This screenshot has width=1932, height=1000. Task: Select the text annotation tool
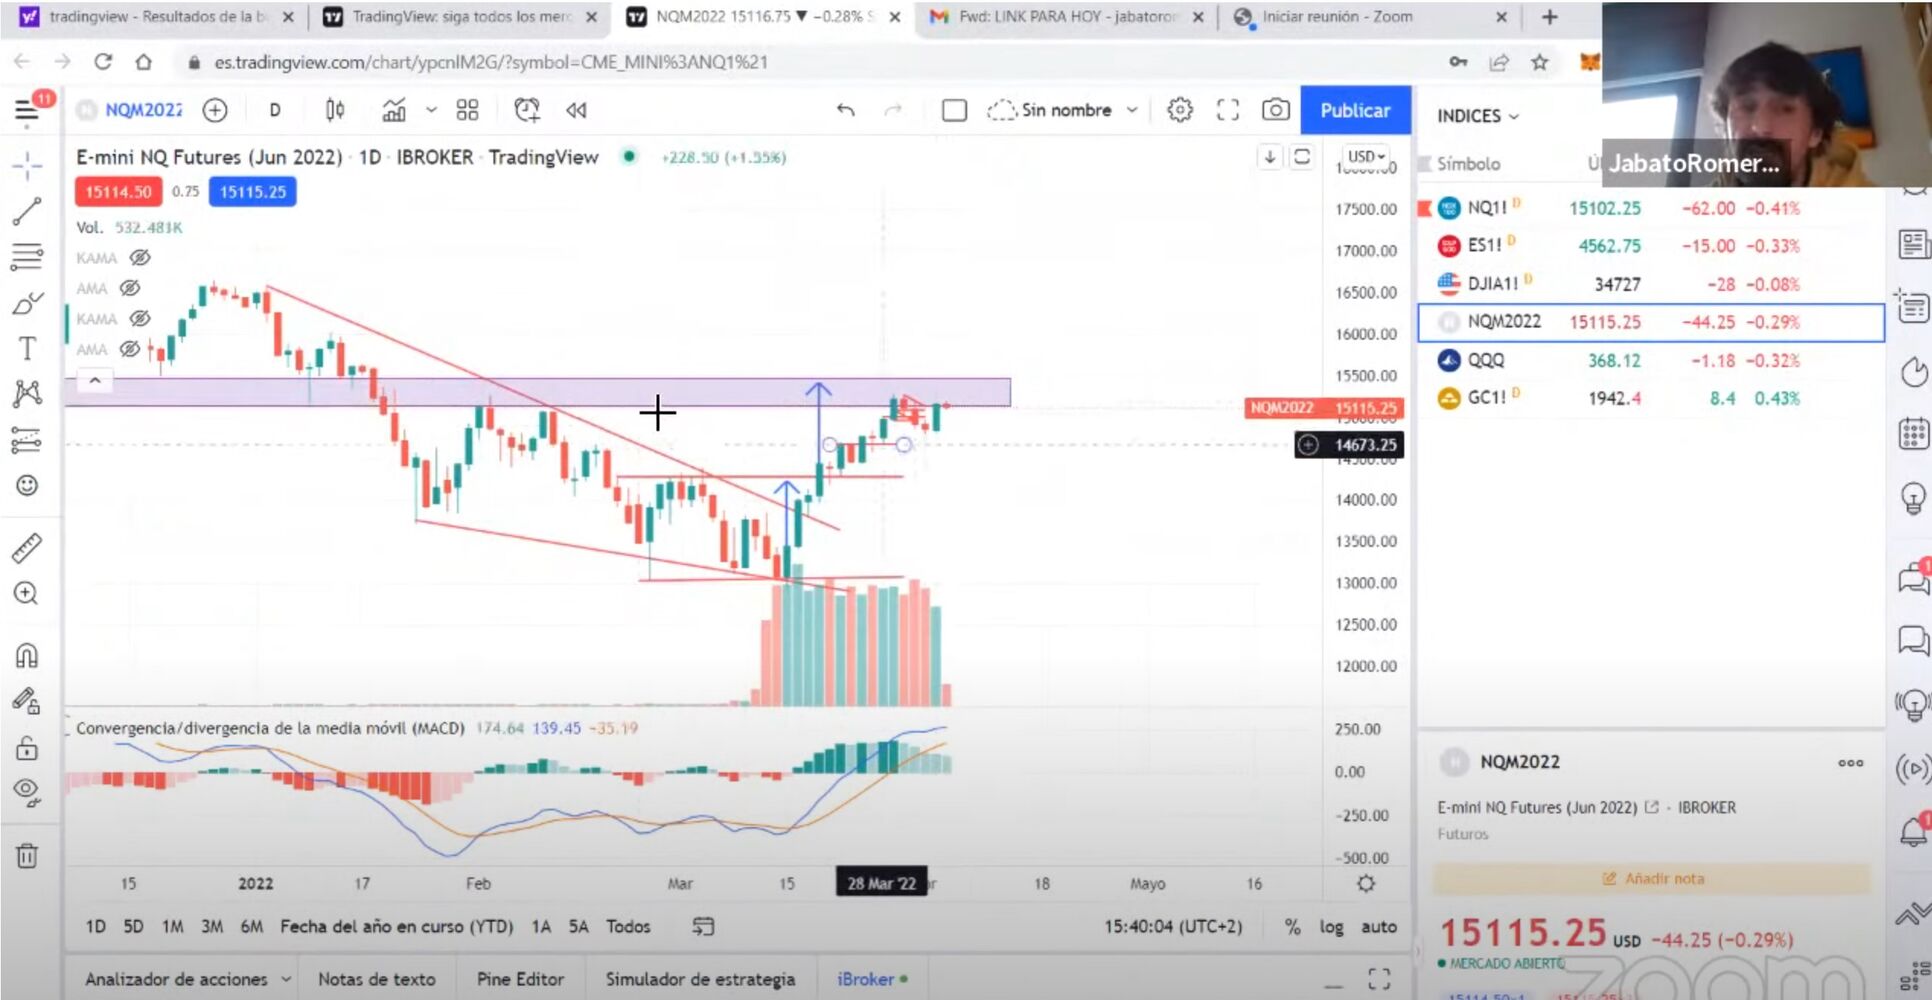pyautogui.click(x=27, y=349)
